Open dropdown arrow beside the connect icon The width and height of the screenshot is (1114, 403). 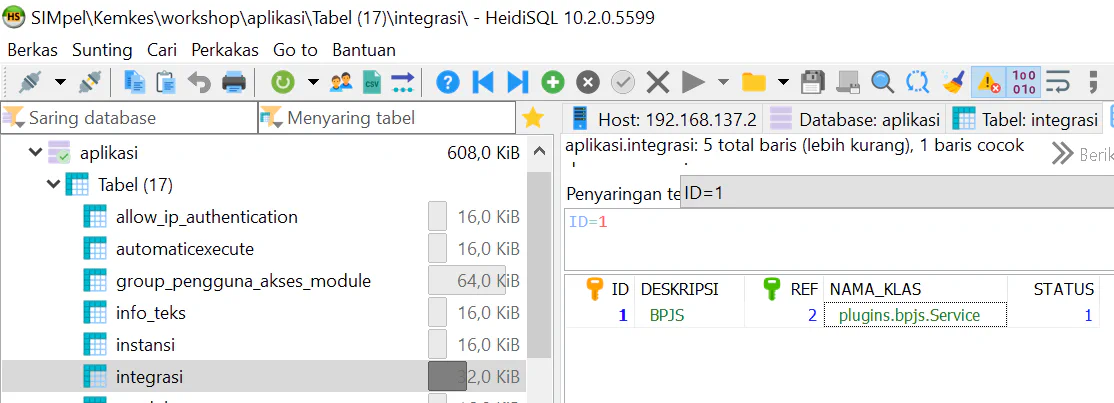[x=60, y=82]
